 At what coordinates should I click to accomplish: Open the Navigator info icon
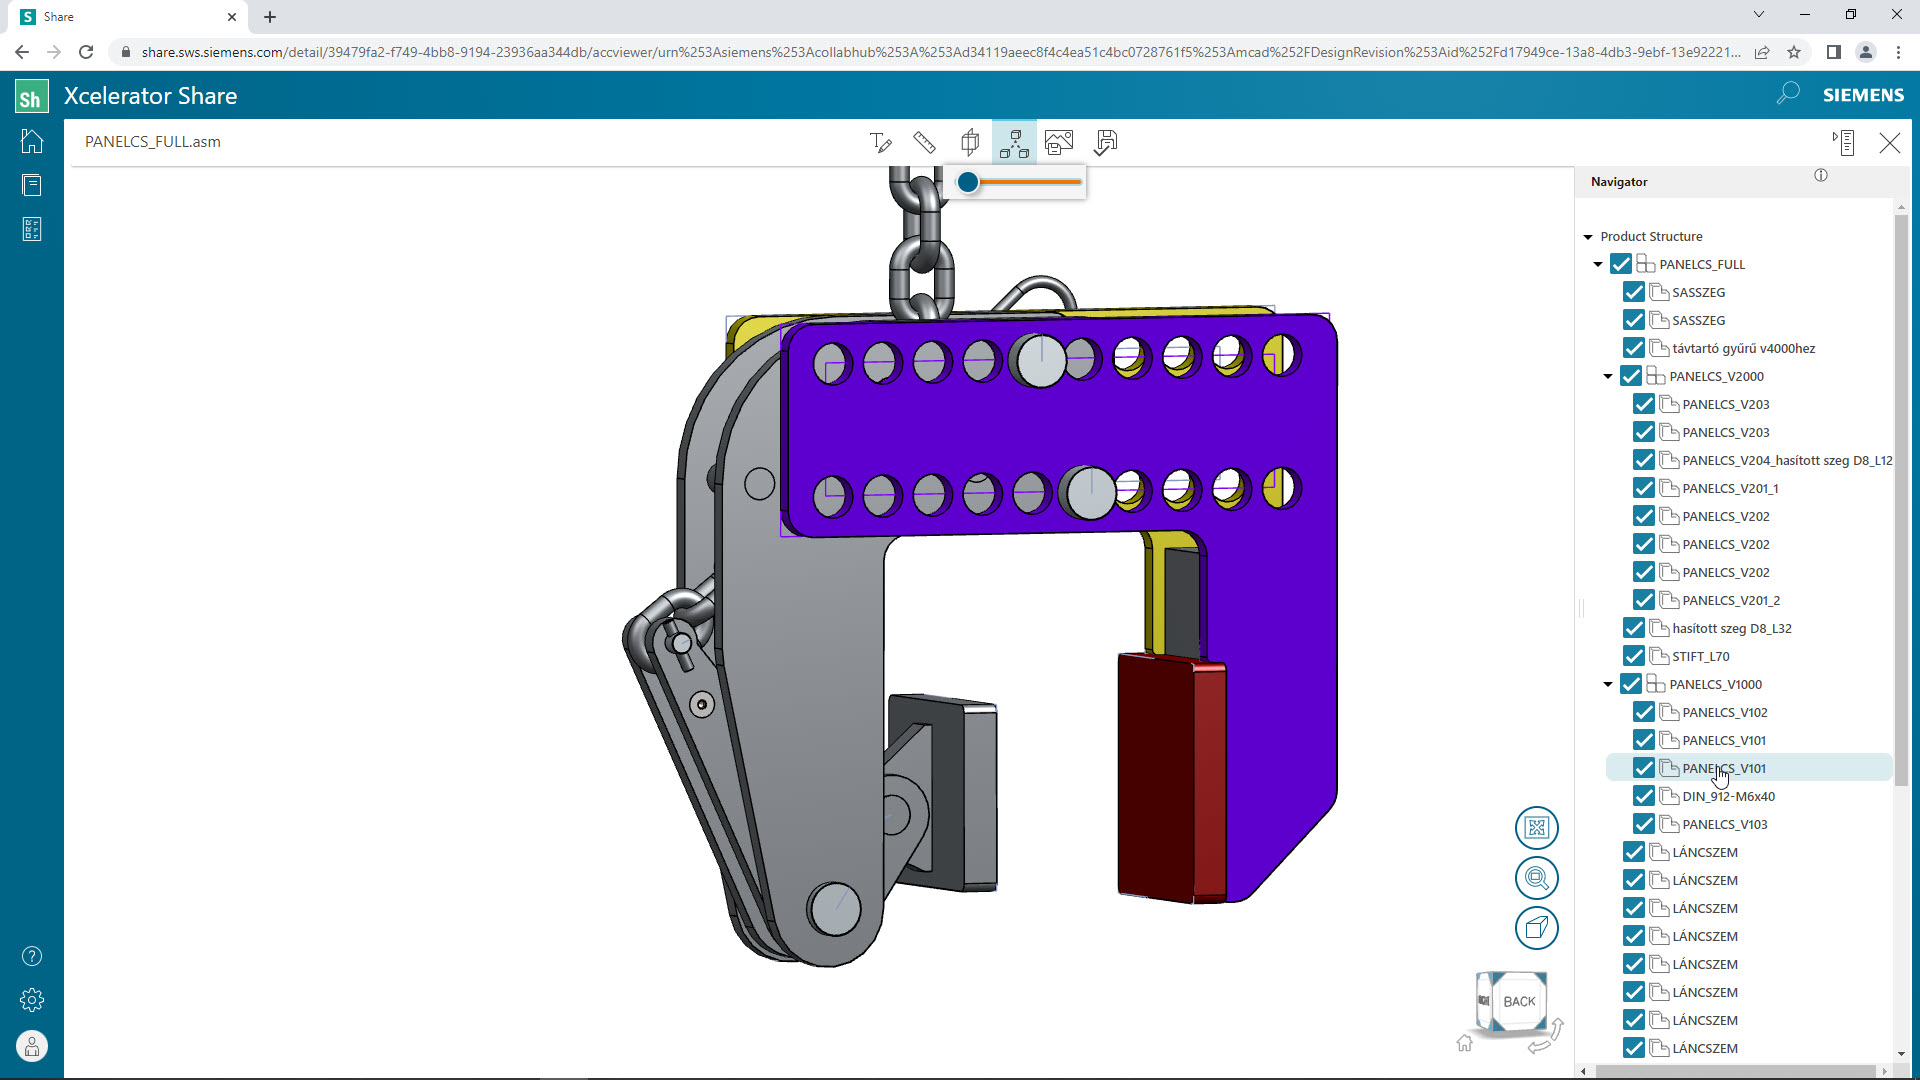(x=1821, y=175)
